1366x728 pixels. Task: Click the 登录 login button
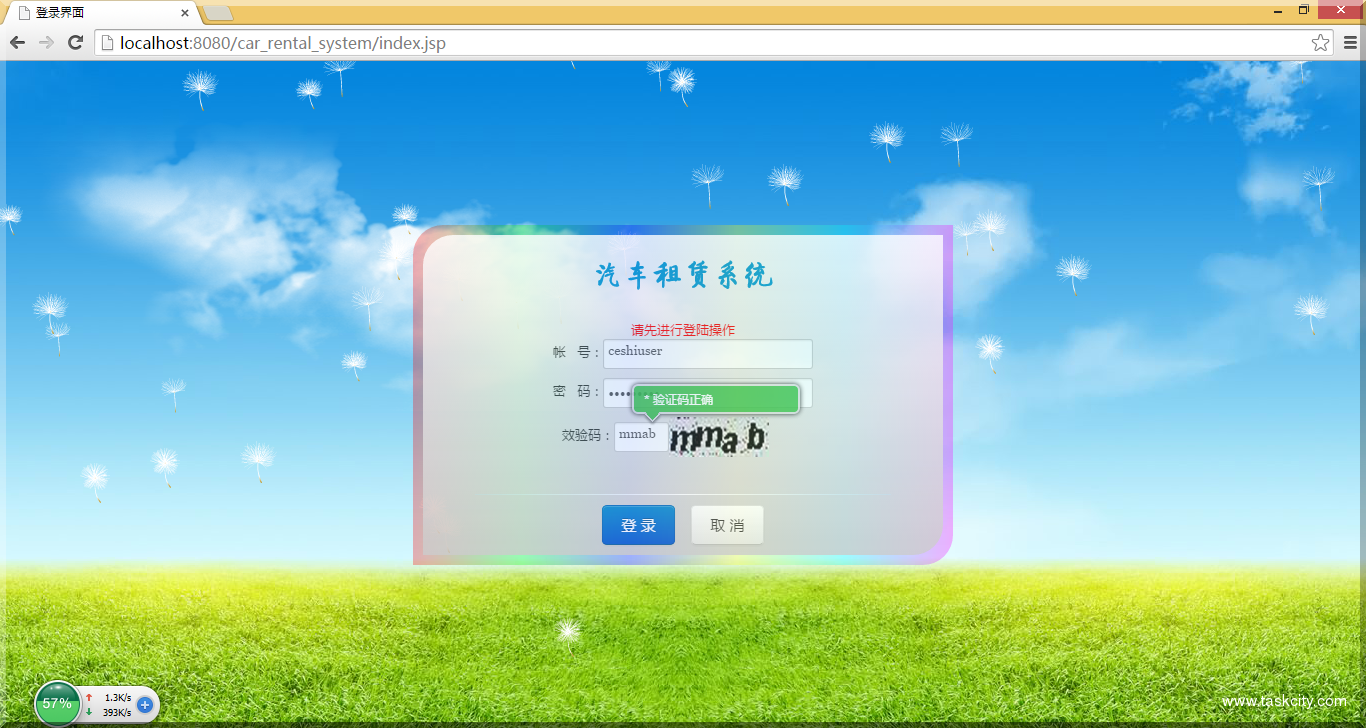click(638, 524)
